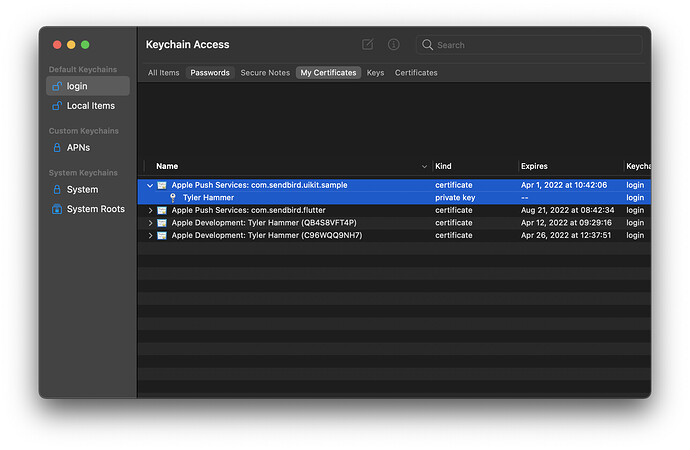The image size is (690, 450).
Task: Expand the com.sendbird.flutter certificate row
Action: [x=150, y=211]
